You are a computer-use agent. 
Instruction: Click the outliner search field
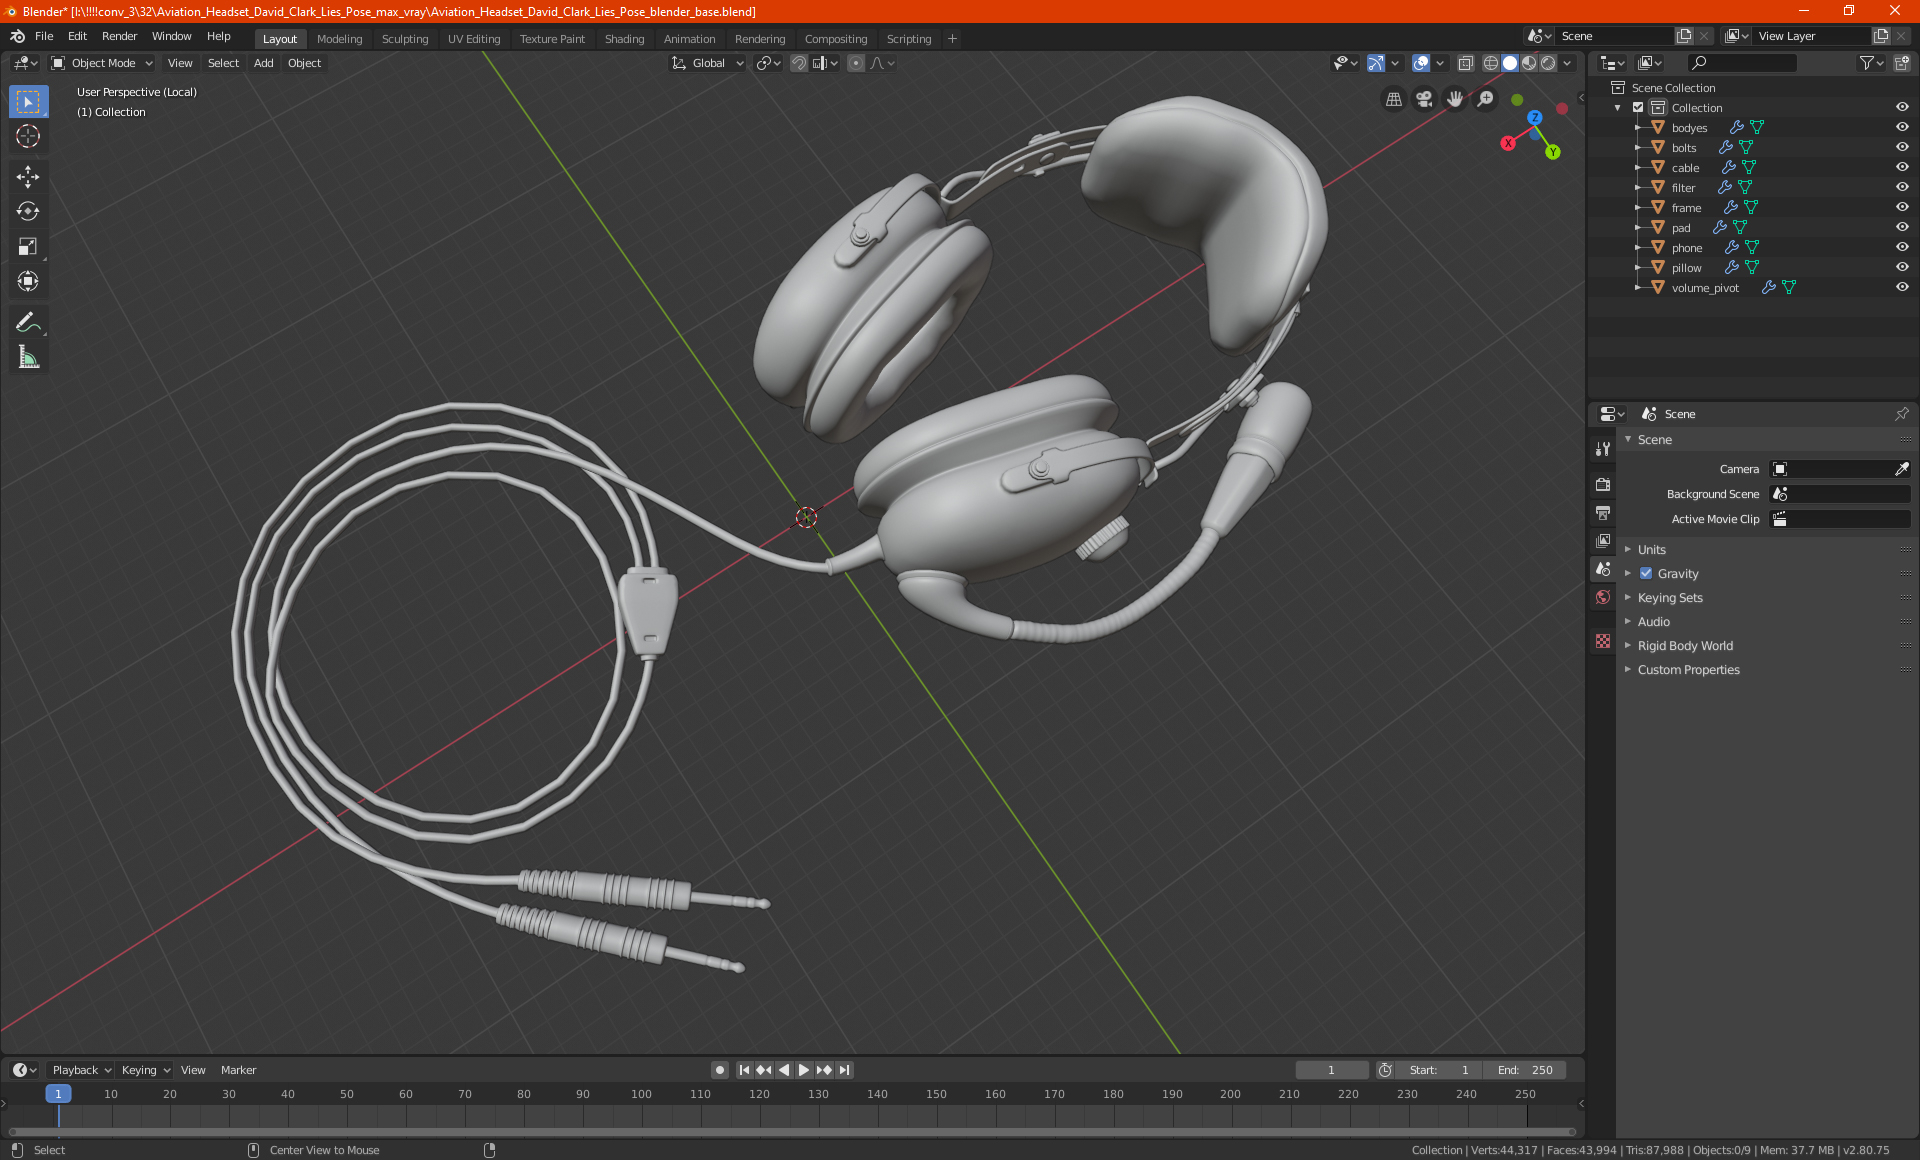tap(1741, 63)
